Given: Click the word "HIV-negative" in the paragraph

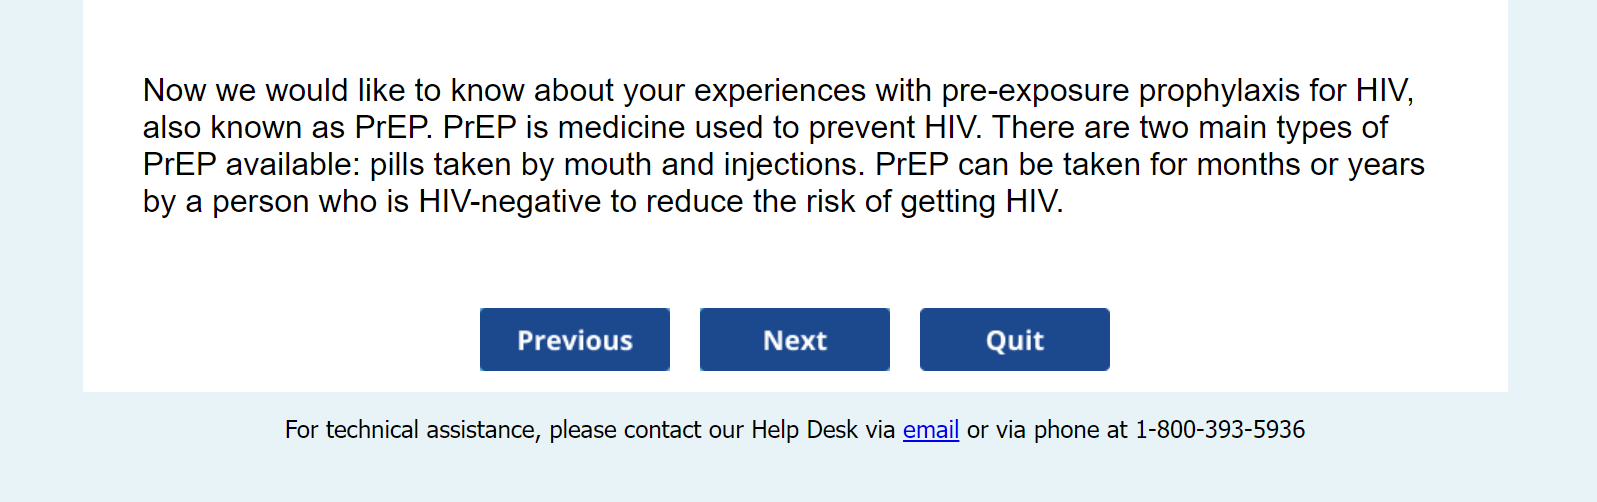Looking at the screenshot, I should (x=510, y=202).
